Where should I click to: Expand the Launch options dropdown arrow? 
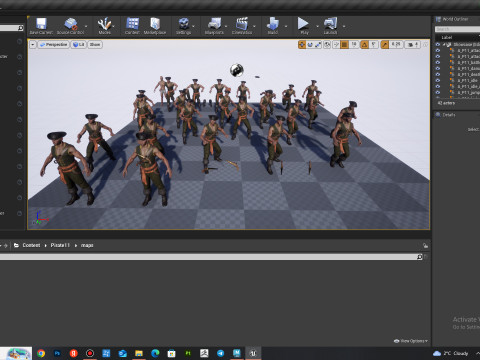[344, 26]
